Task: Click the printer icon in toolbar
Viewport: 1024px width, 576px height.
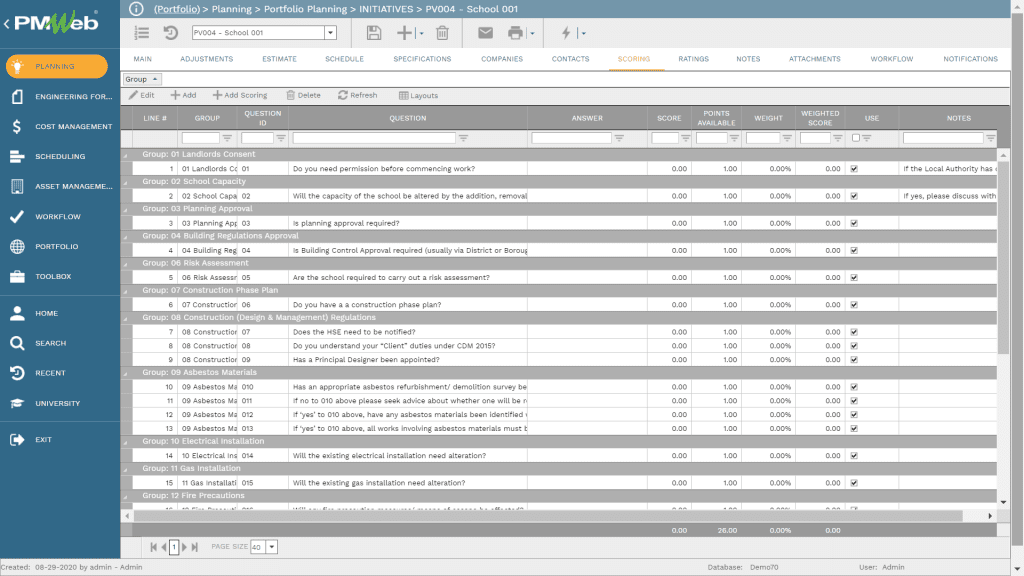Action: pyautogui.click(x=515, y=33)
